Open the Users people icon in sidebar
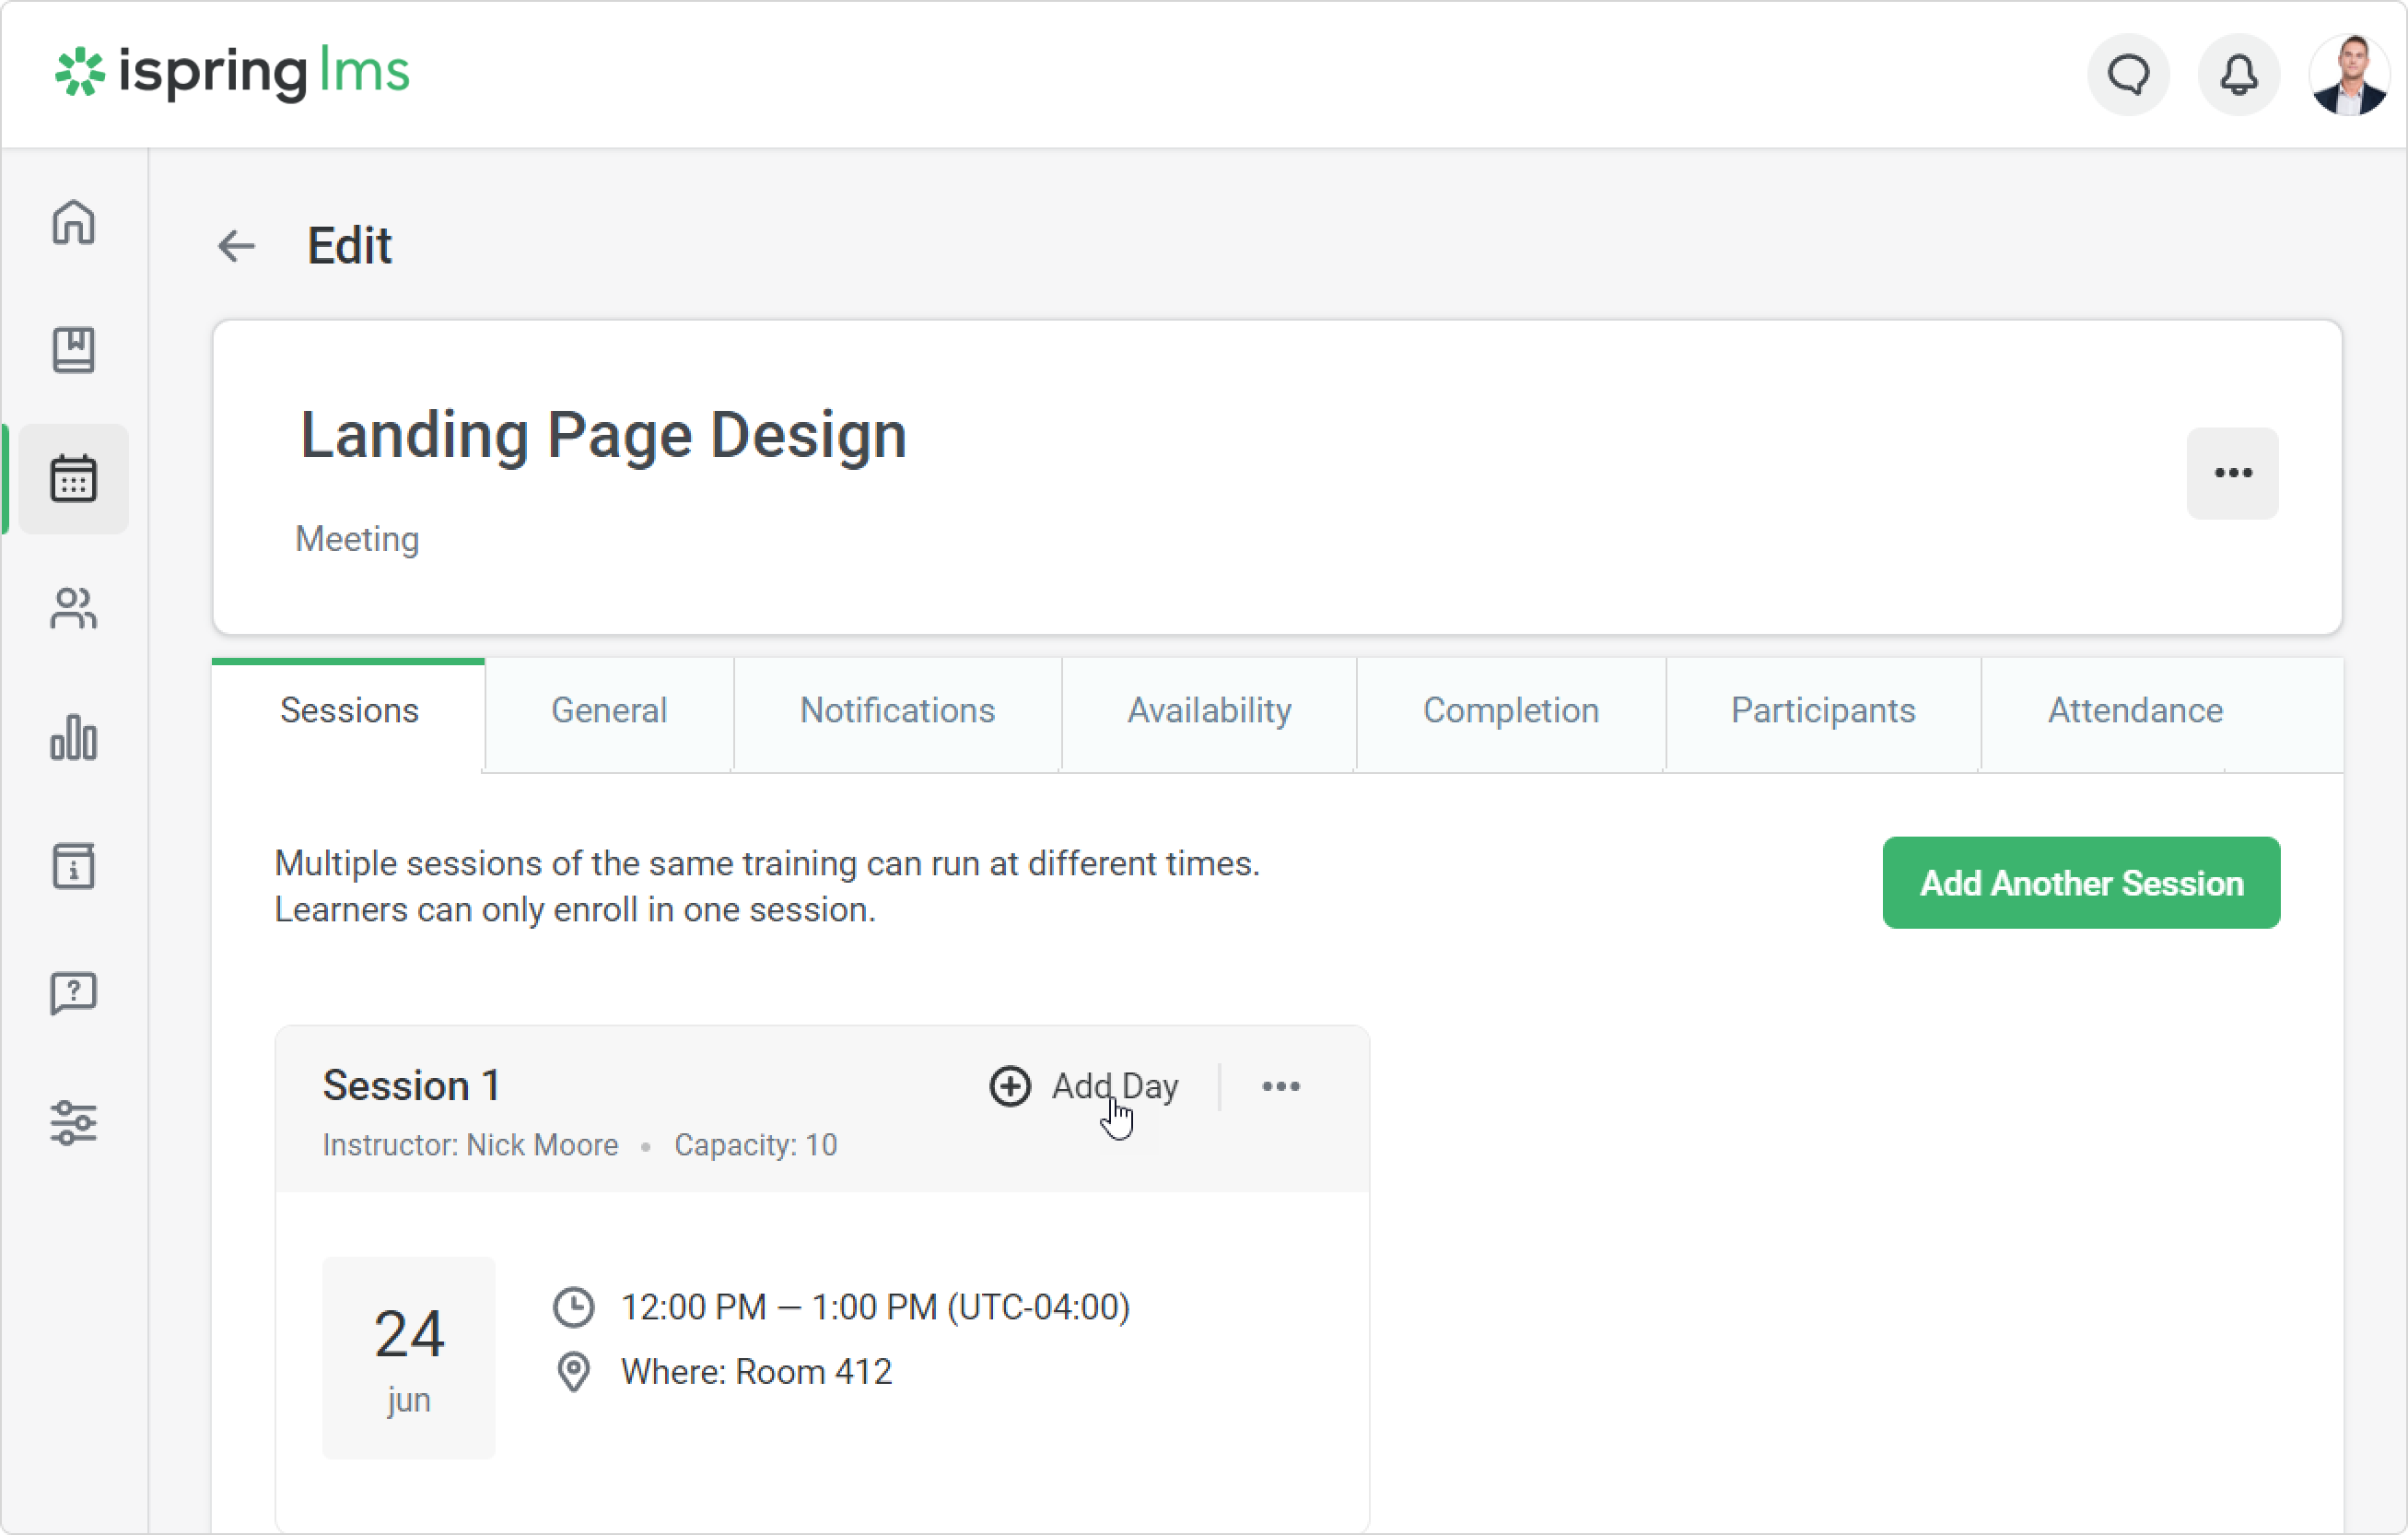 [x=73, y=608]
